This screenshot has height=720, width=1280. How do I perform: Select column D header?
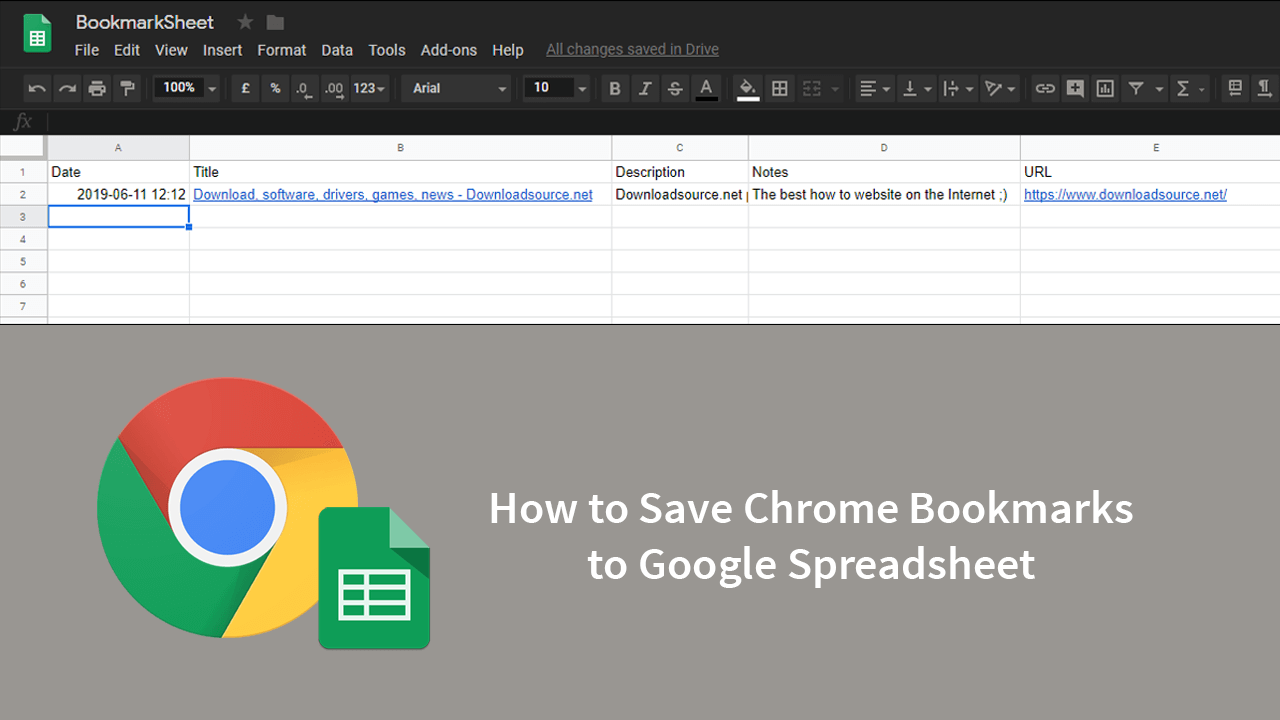pyautogui.click(x=884, y=148)
